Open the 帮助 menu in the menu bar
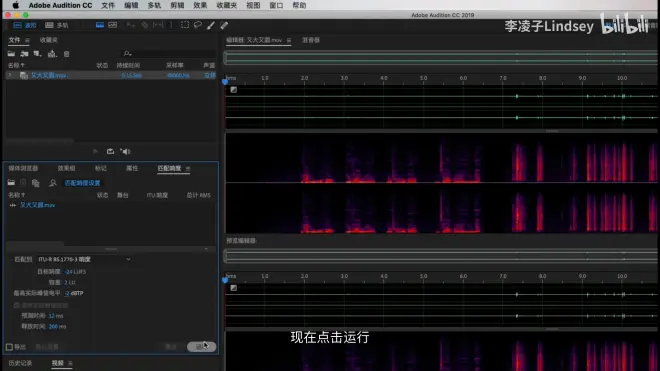This screenshot has height=371, width=660. (299, 5)
